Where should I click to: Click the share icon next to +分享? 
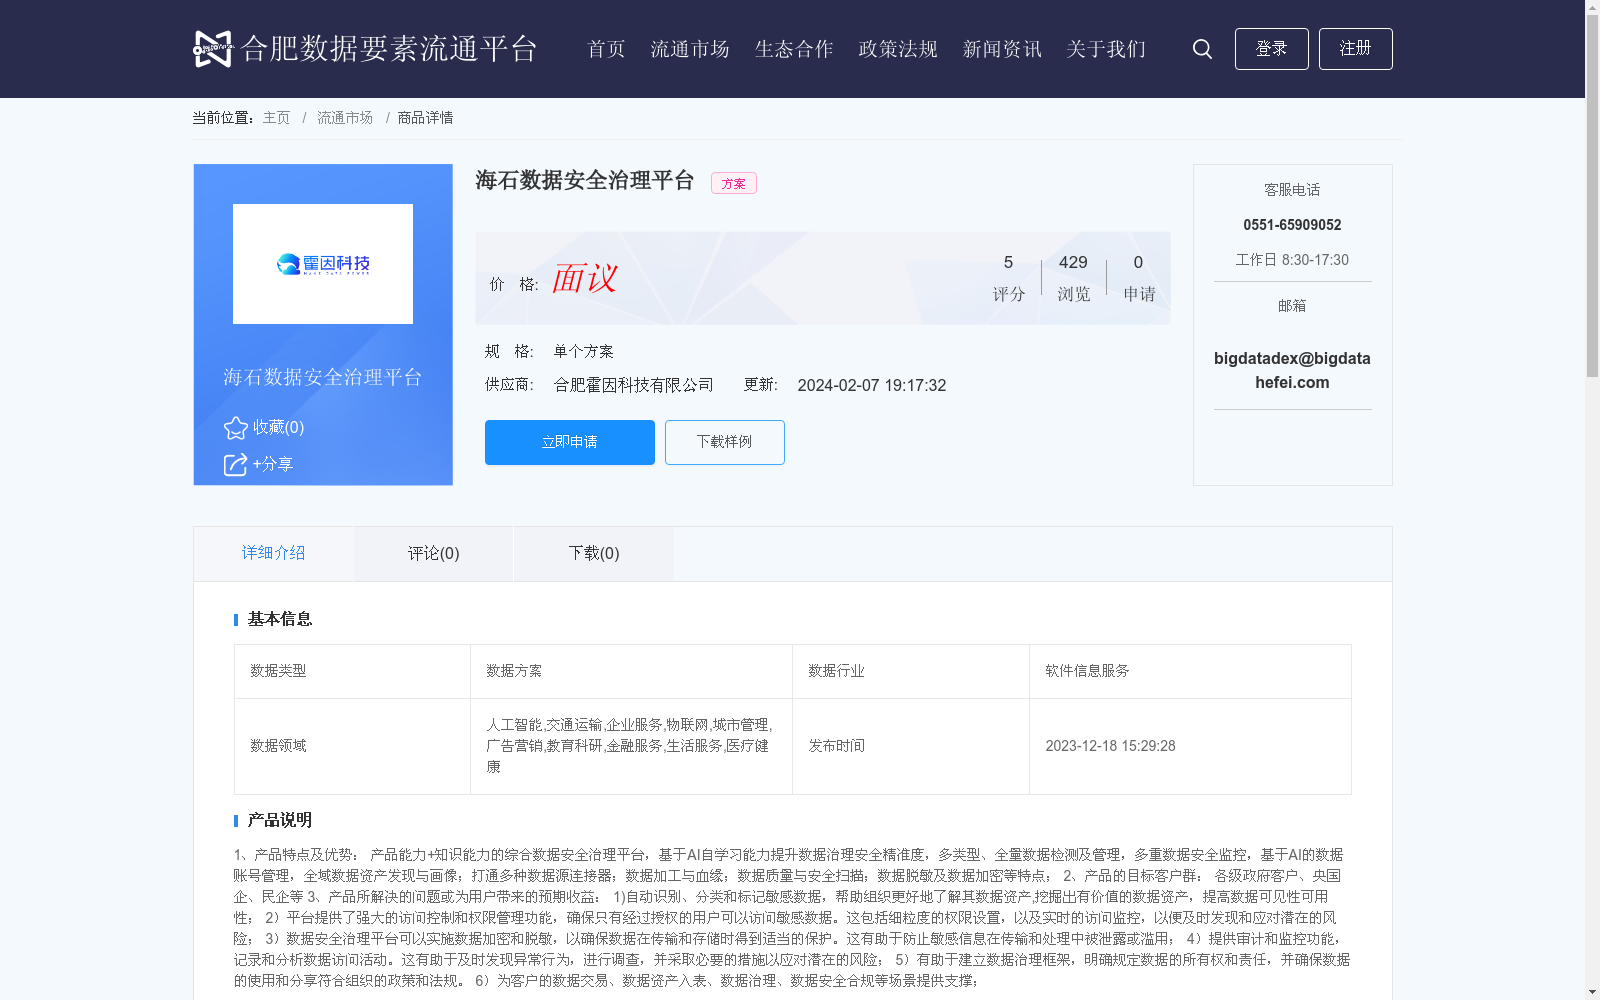(235, 465)
